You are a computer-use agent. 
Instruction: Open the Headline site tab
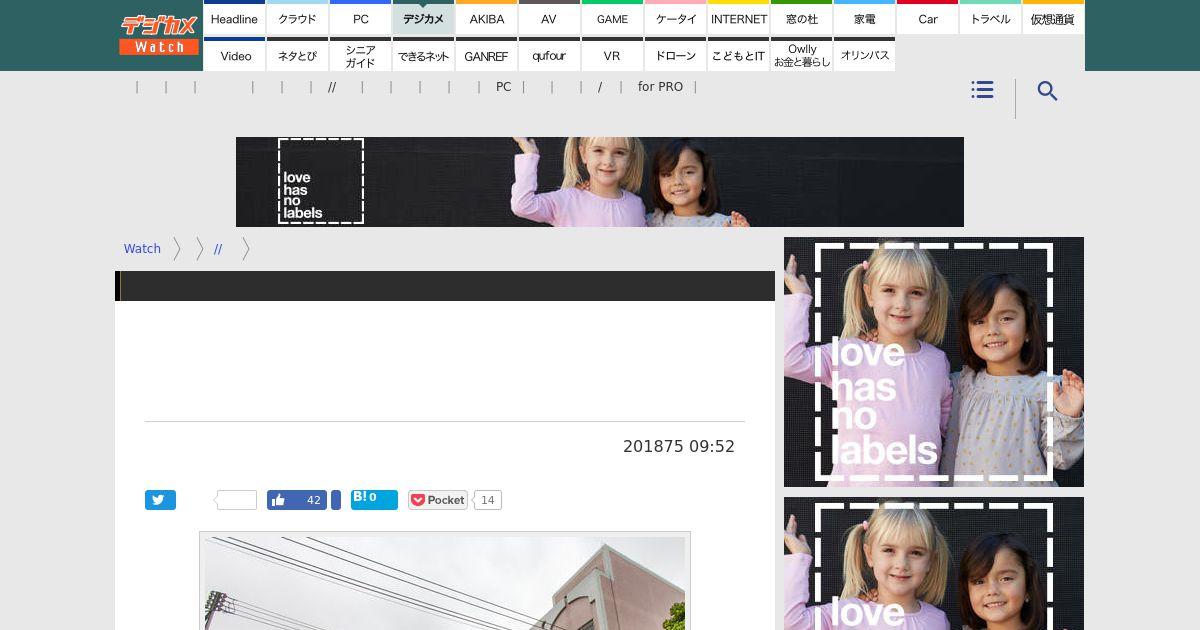coord(234,18)
